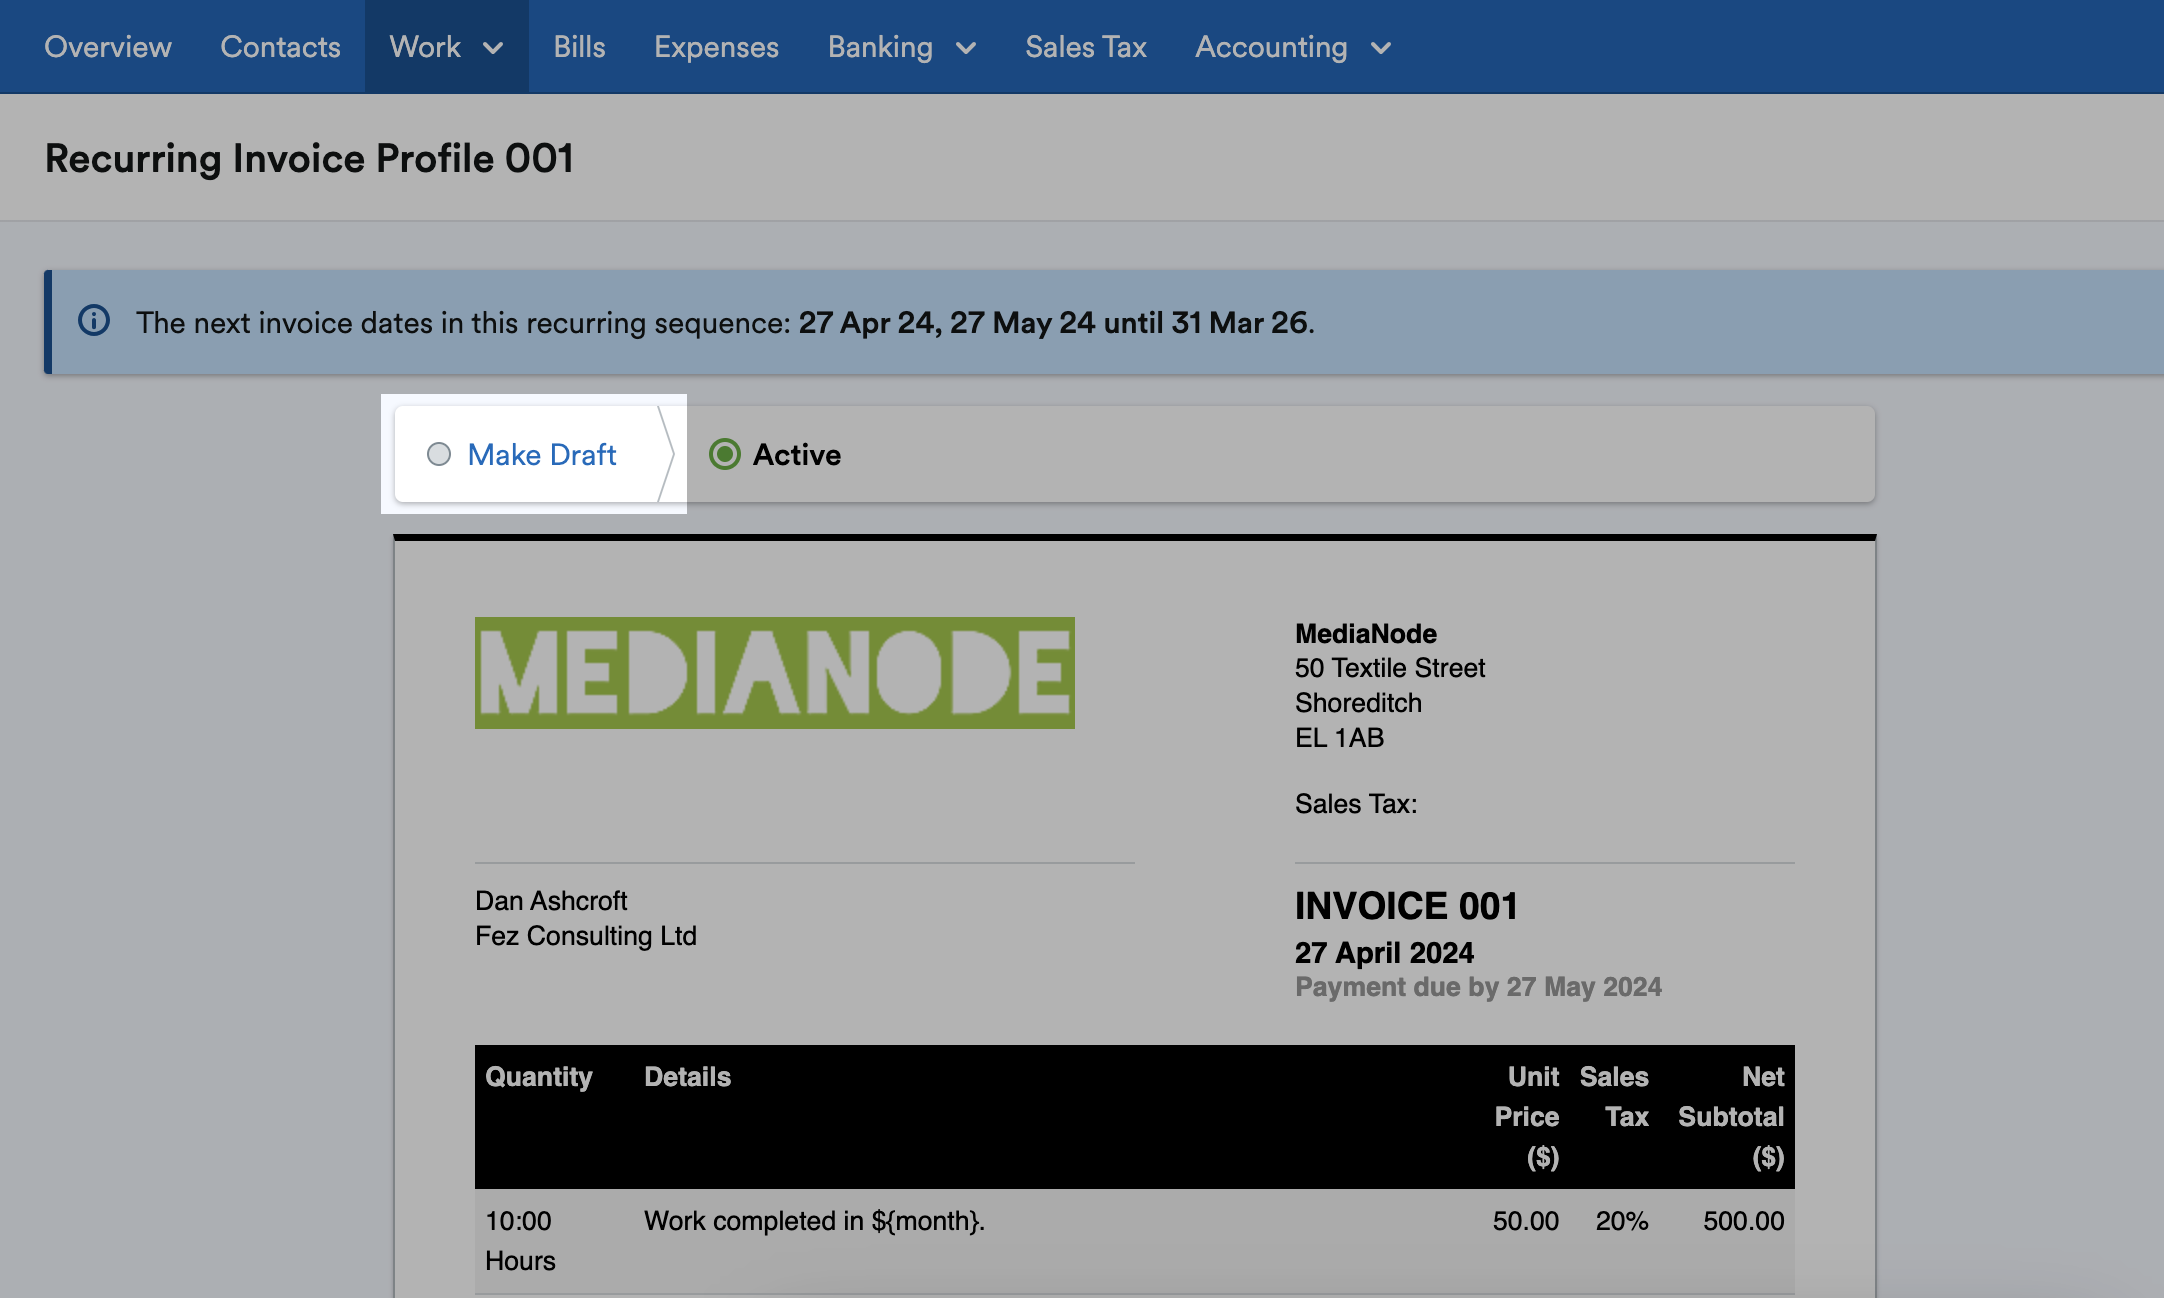The image size is (2164, 1298).
Task: Select the Make Draft radio button
Action: point(439,455)
